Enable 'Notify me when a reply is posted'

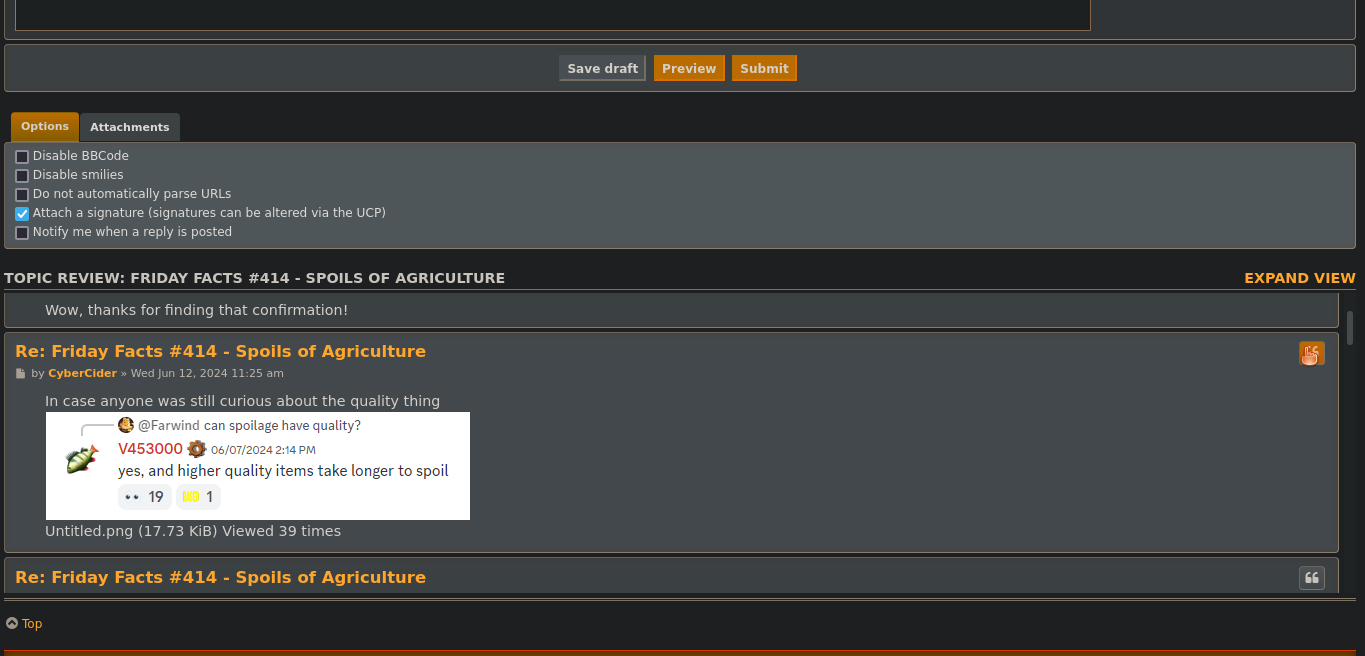point(22,233)
